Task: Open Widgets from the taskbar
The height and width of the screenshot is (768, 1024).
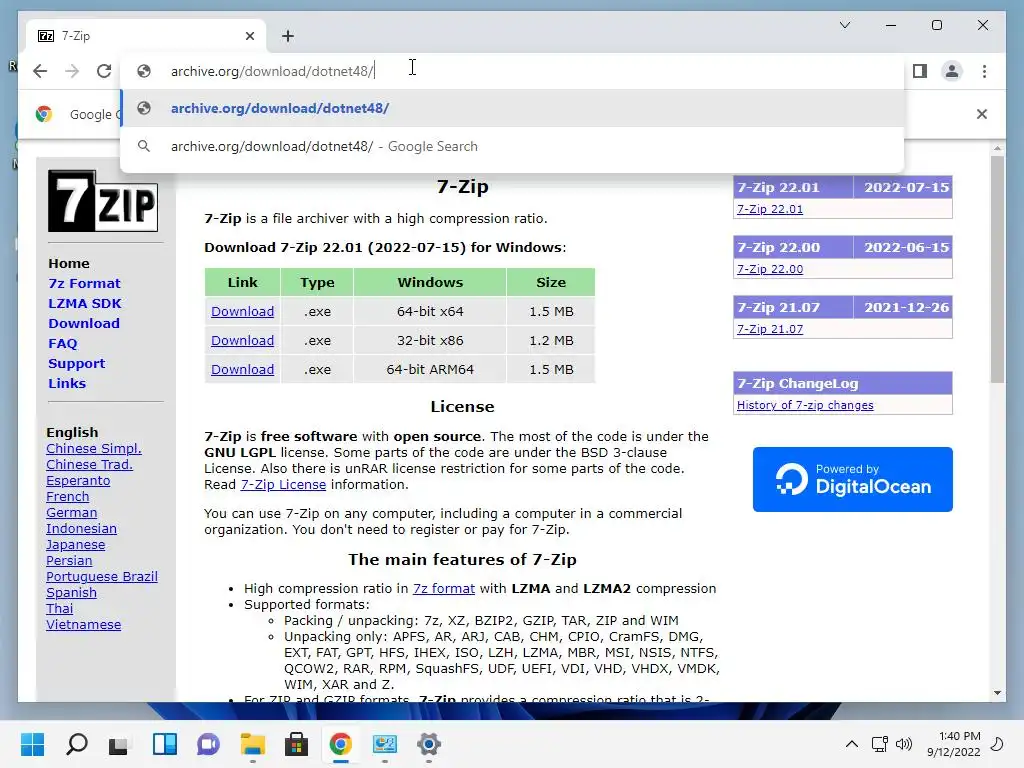Action: click(x=165, y=744)
